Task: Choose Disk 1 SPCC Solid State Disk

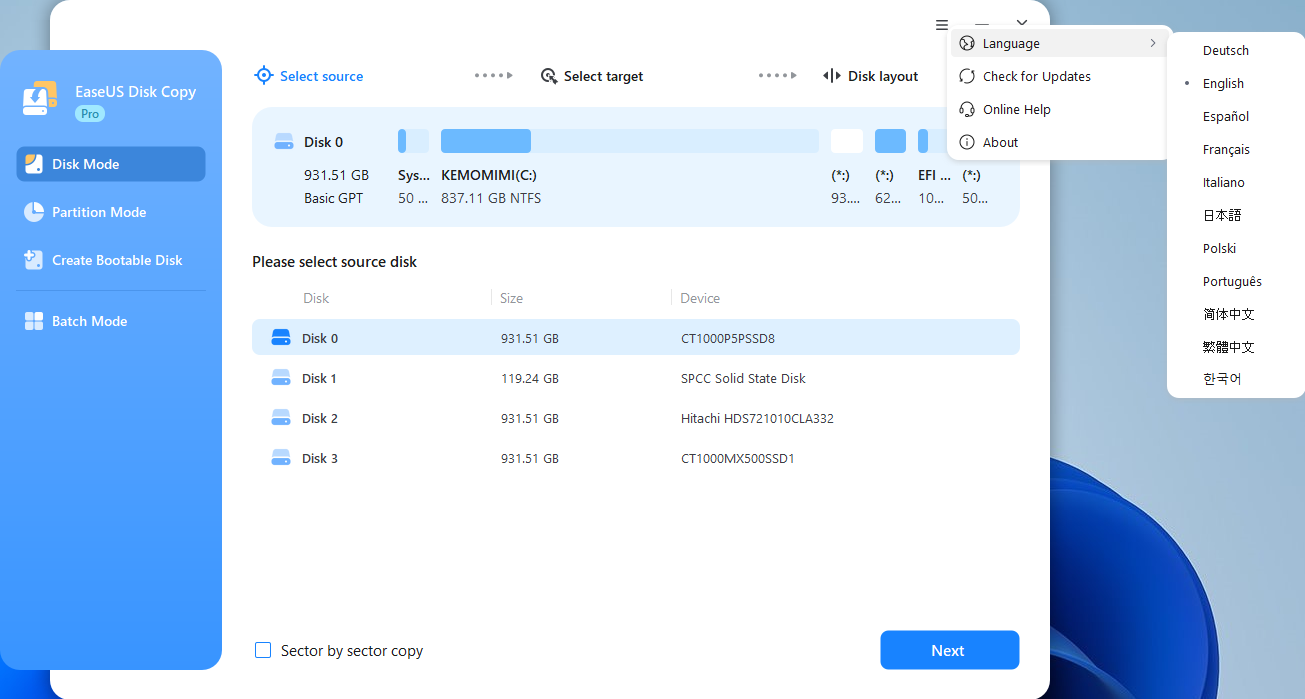Action: (x=635, y=378)
